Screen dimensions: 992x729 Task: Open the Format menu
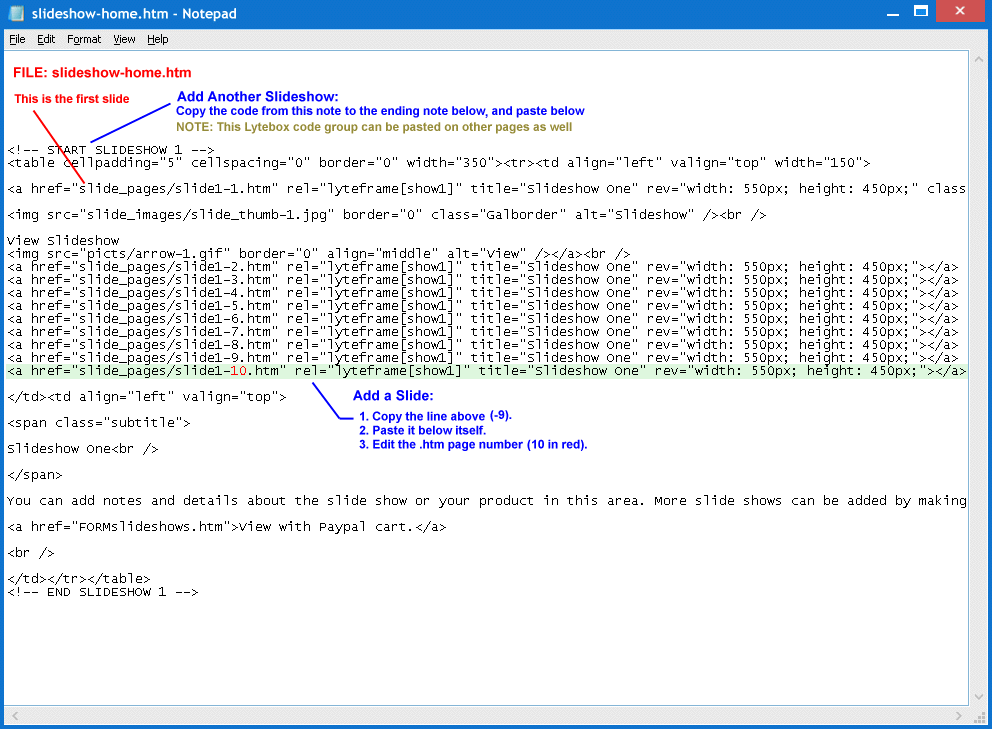click(x=84, y=39)
